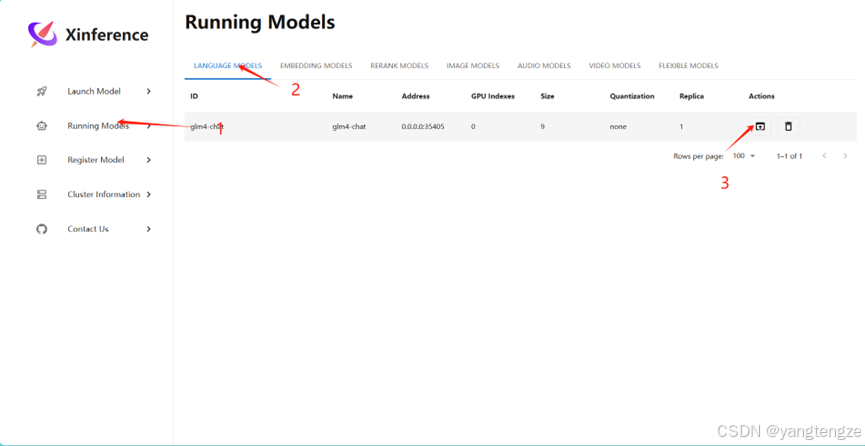This screenshot has height=446, width=865.
Task: Switch to the Rerank Models tab
Action: pyautogui.click(x=399, y=66)
